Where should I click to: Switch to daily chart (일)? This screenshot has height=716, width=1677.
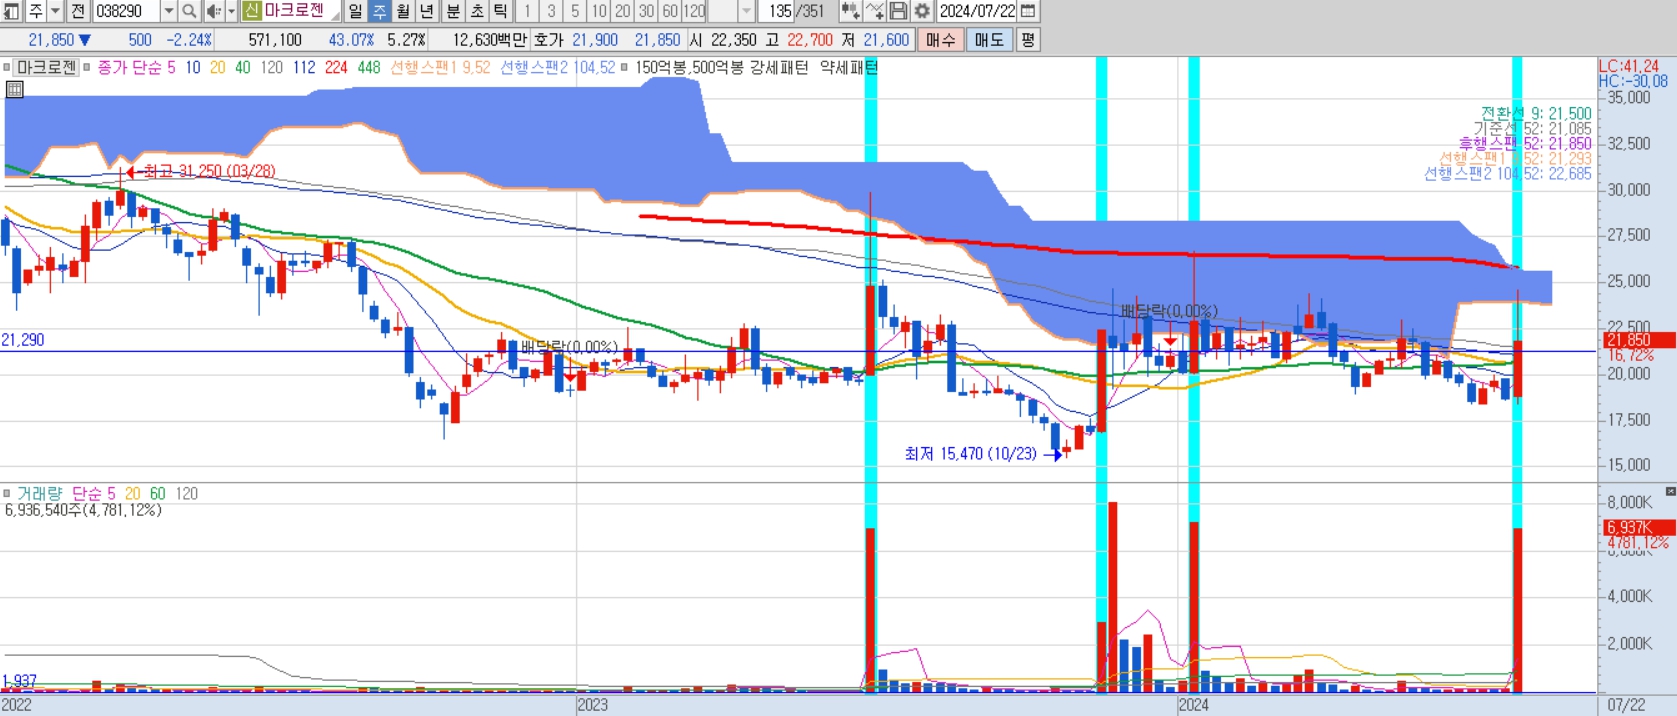[355, 11]
